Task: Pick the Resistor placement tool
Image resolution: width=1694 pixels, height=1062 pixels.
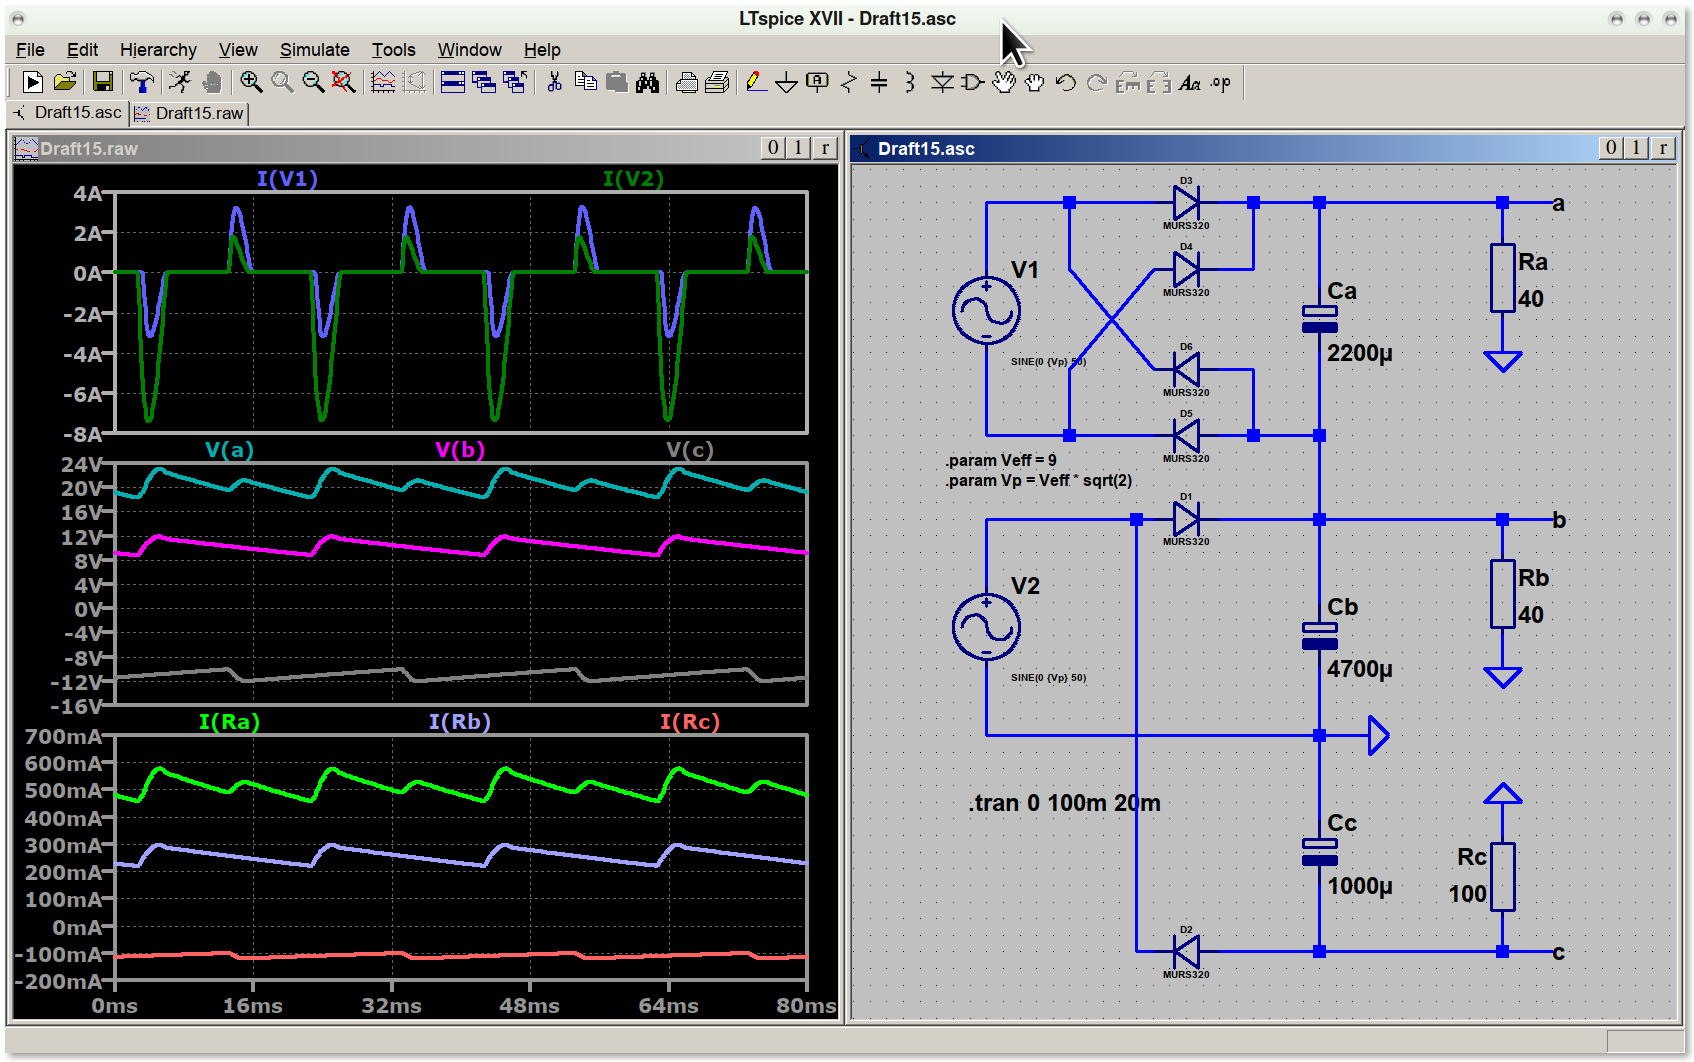Action: [x=849, y=82]
